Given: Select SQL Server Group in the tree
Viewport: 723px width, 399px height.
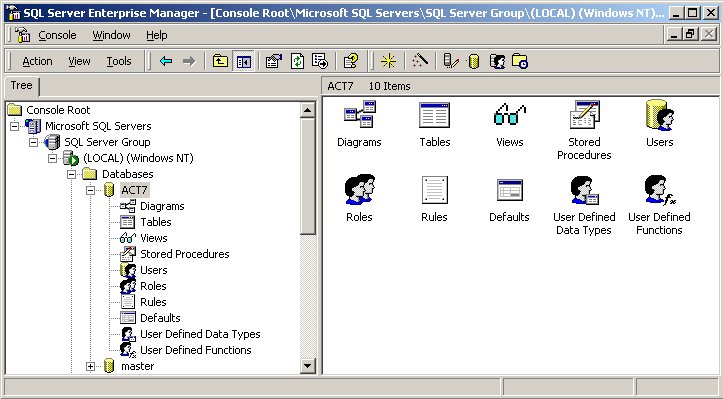Looking at the screenshot, I should (107, 142).
